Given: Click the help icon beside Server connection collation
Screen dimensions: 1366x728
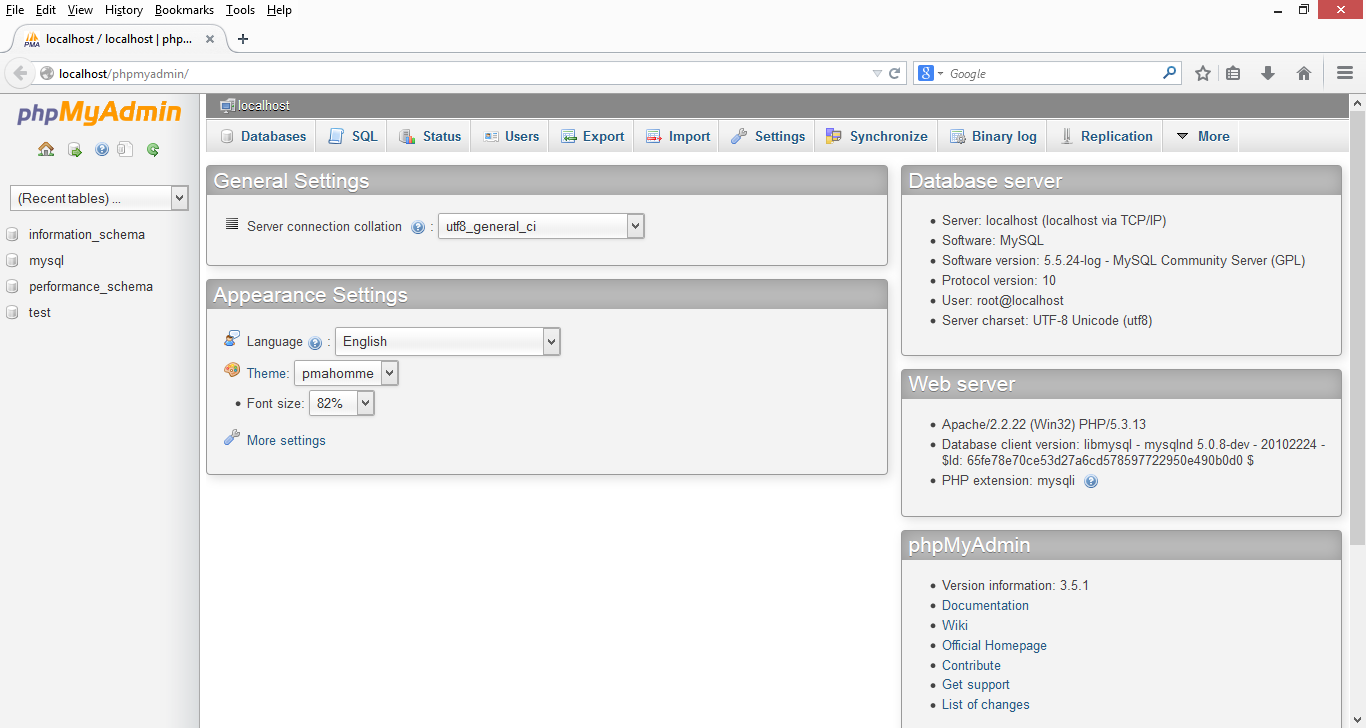Looking at the screenshot, I should click(418, 226).
